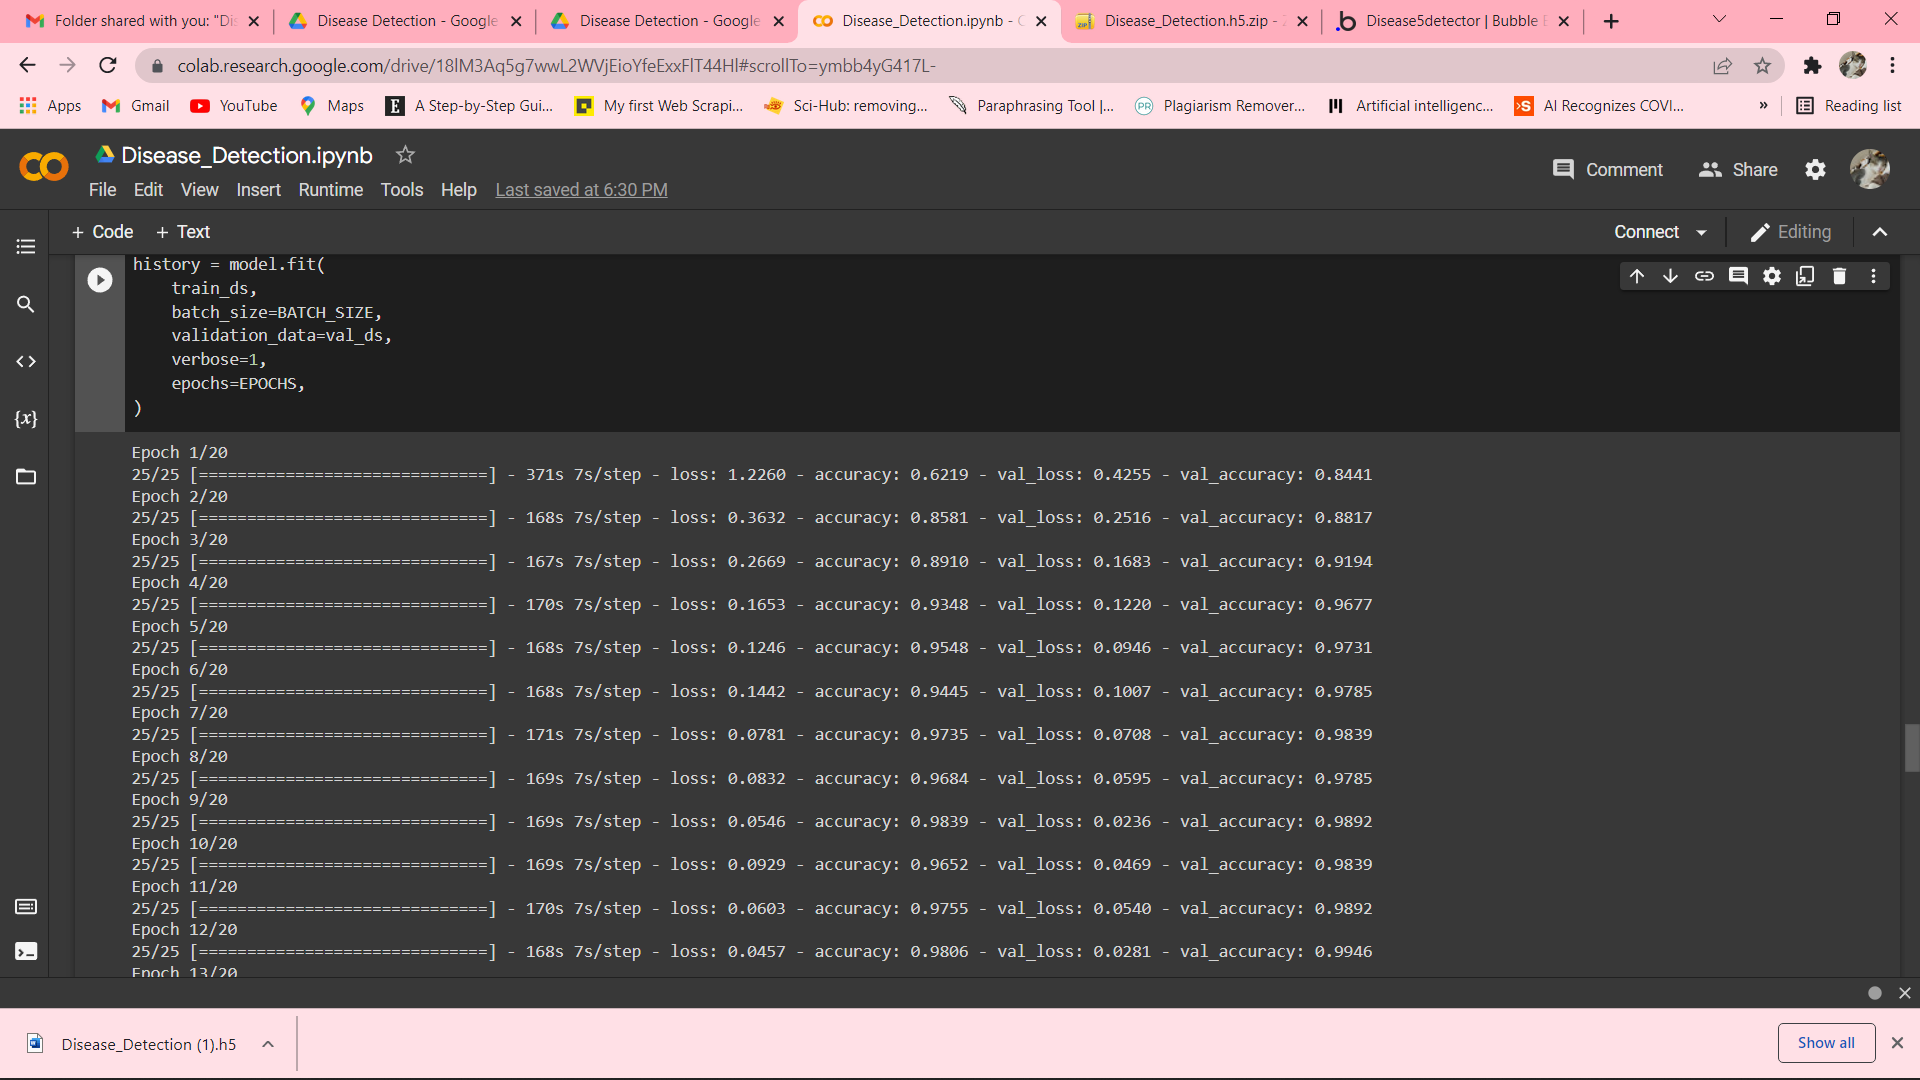Image resolution: width=1920 pixels, height=1080 pixels.
Task: Click the Share button
Action: click(x=1738, y=170)
